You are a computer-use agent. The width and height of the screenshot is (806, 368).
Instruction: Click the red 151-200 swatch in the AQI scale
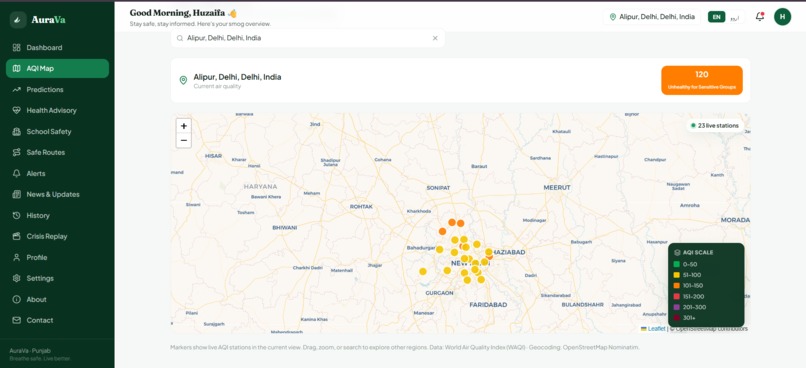tap(676, 297)
